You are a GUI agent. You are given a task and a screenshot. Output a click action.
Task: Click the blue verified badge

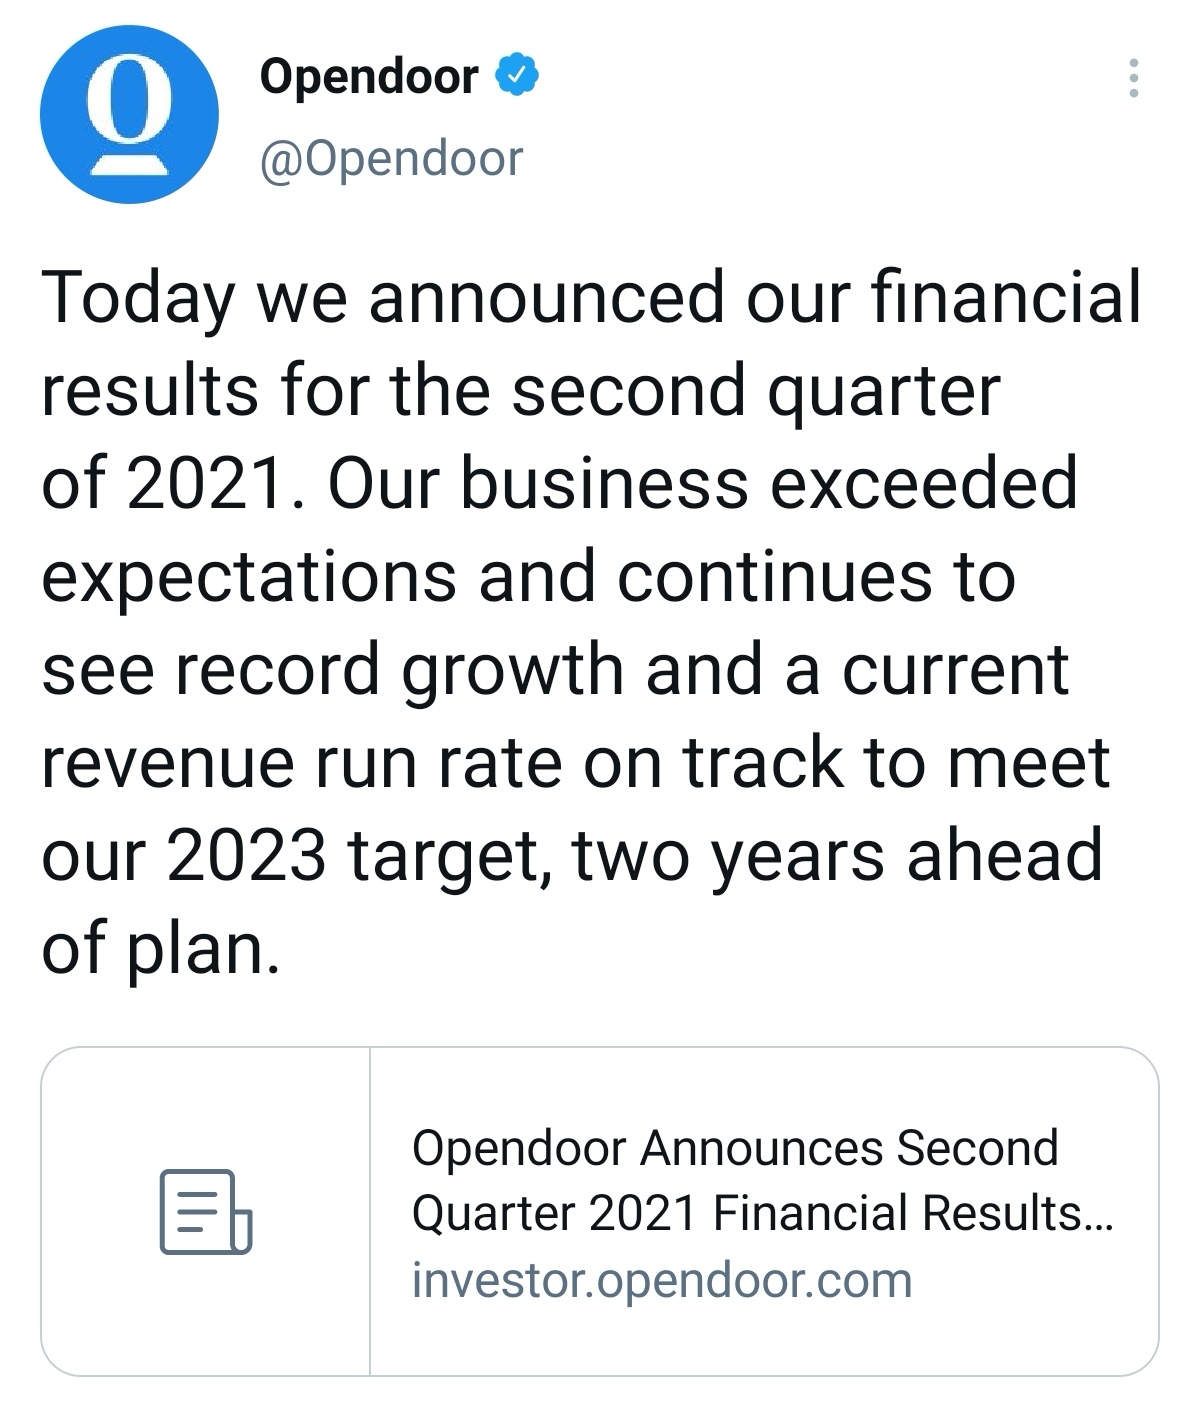517,76
